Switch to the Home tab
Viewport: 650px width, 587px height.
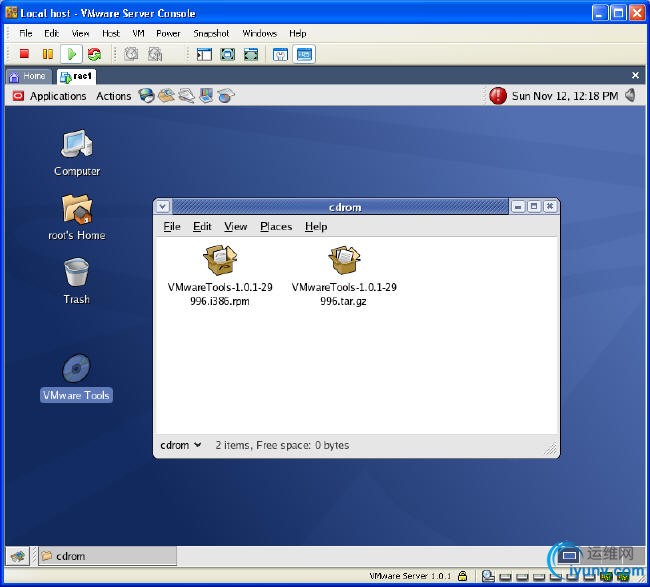coord(28,76)
